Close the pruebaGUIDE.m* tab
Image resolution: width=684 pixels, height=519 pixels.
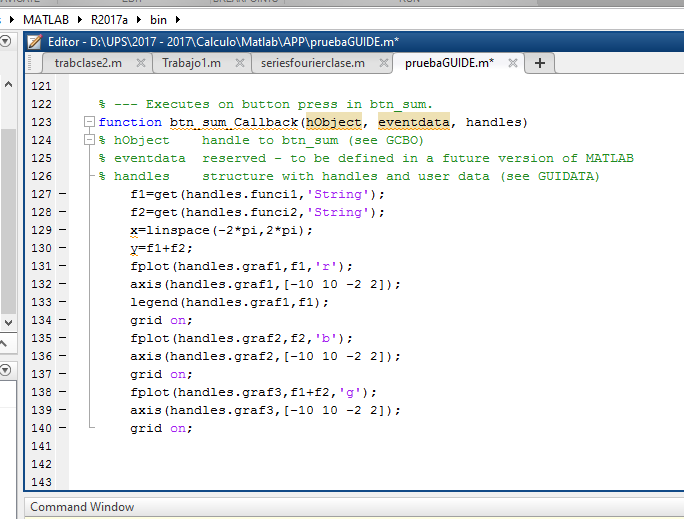coord(513,63)
